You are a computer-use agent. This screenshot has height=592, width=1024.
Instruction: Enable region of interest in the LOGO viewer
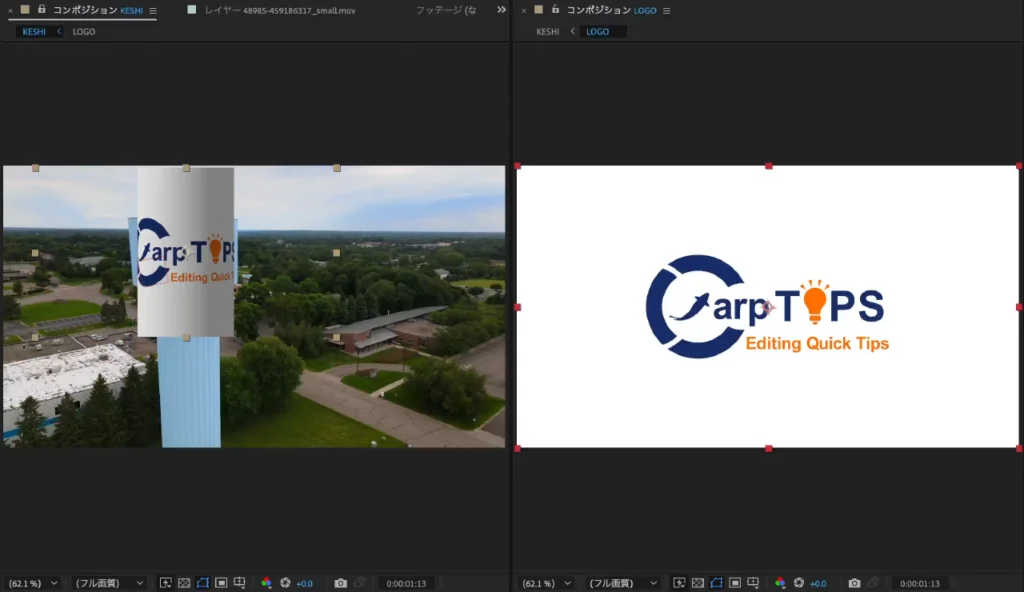[735, 583]
